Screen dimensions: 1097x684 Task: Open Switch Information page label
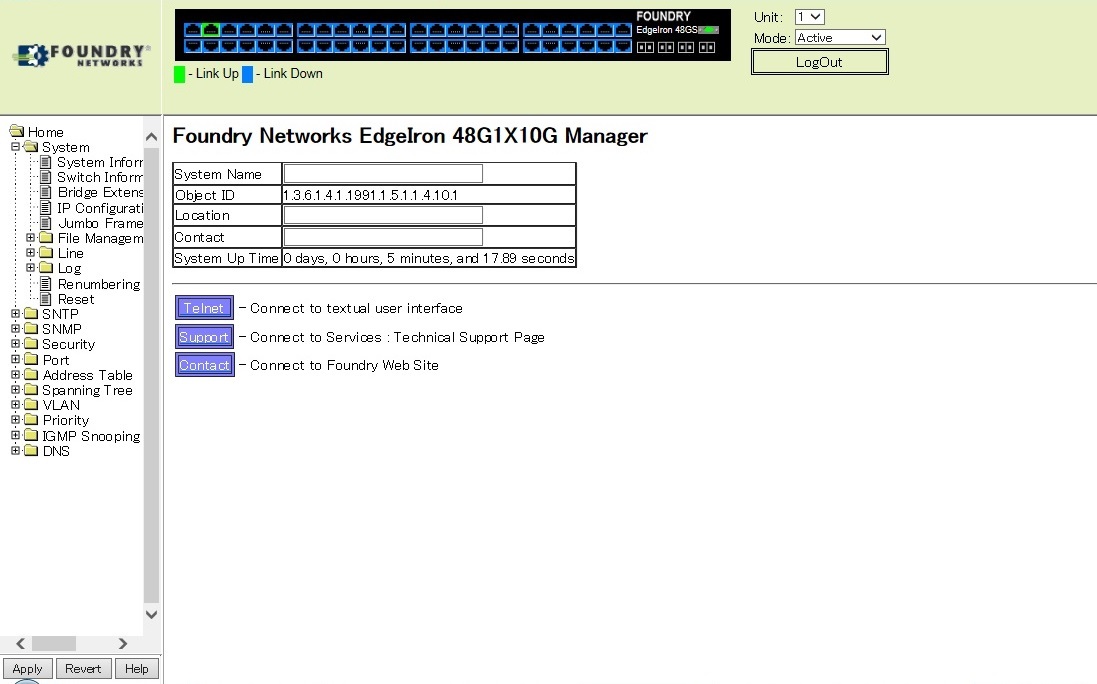100,178
